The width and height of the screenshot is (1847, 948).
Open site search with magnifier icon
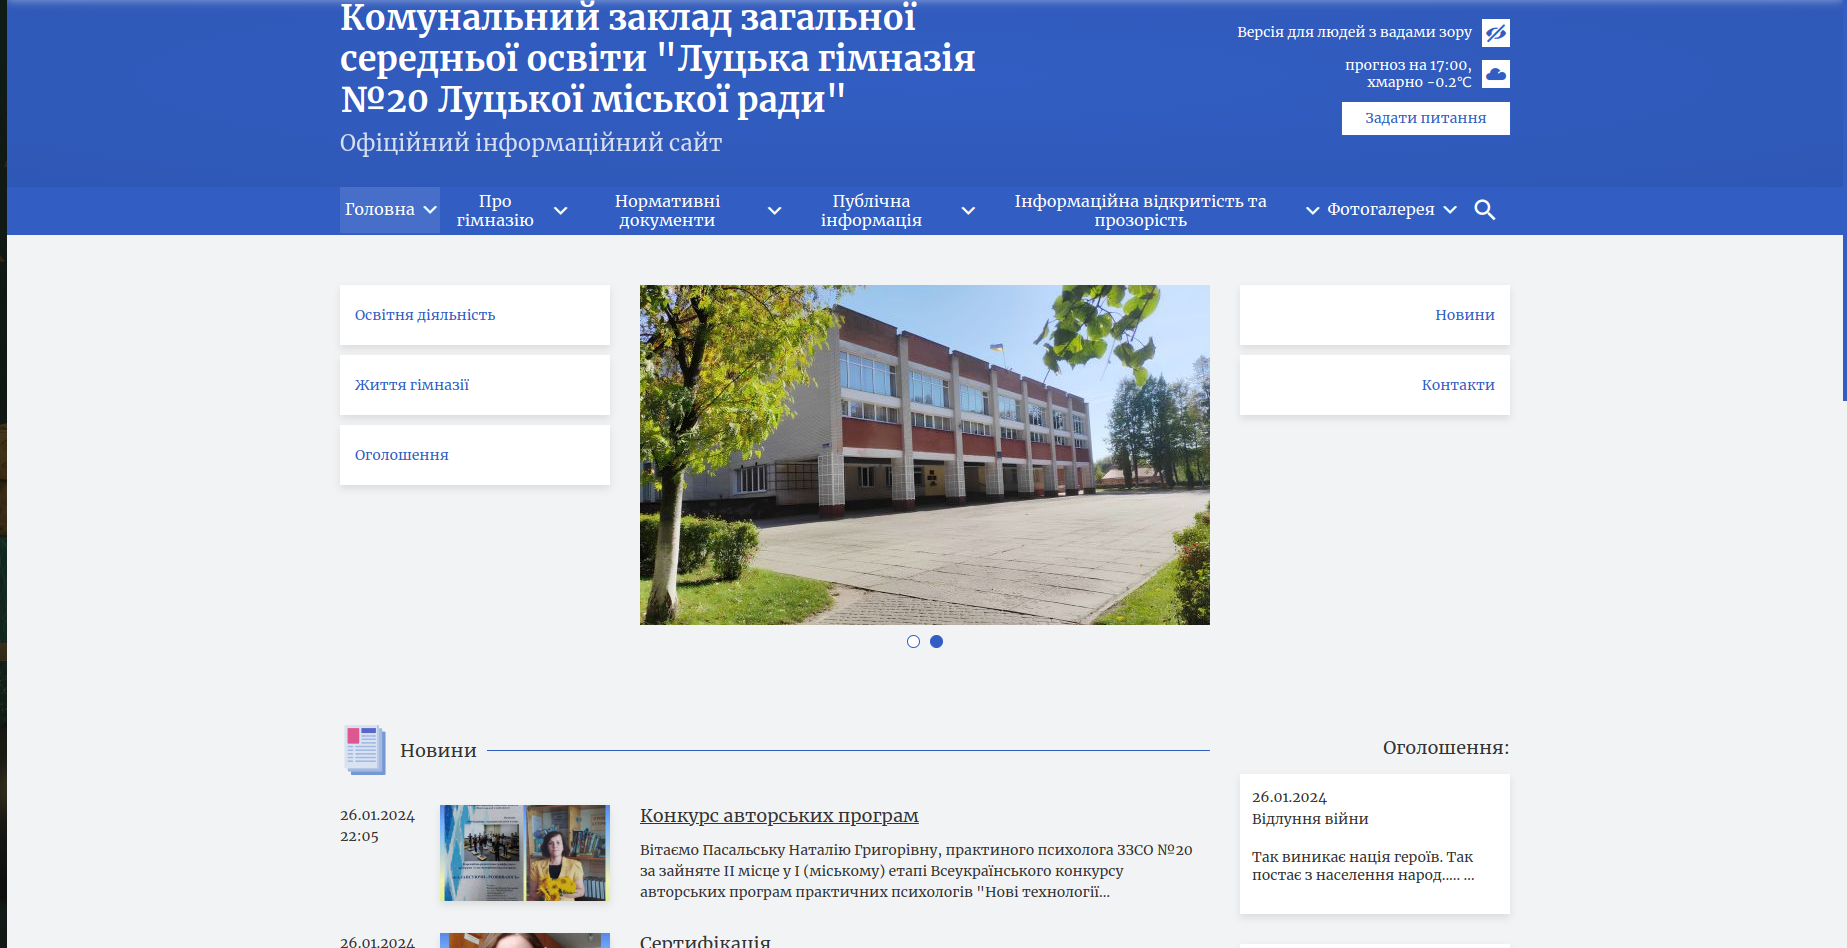tap(1484, 210)
